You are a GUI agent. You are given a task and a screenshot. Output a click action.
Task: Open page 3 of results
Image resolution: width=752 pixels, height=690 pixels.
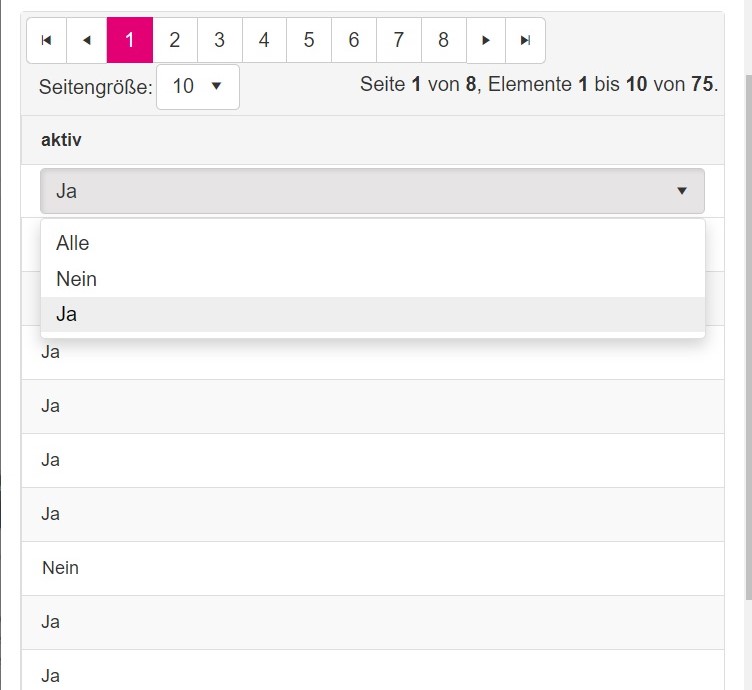[219, 40]
